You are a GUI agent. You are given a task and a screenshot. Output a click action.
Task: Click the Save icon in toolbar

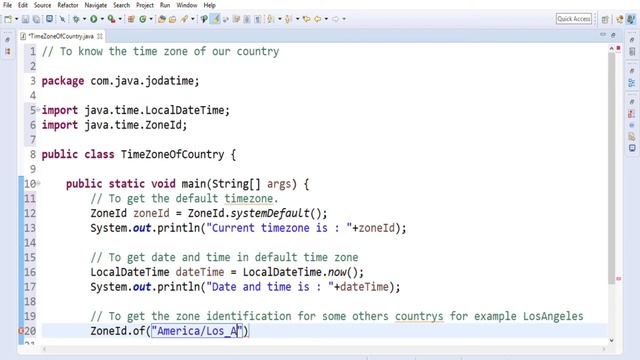[x=25, y=19]
